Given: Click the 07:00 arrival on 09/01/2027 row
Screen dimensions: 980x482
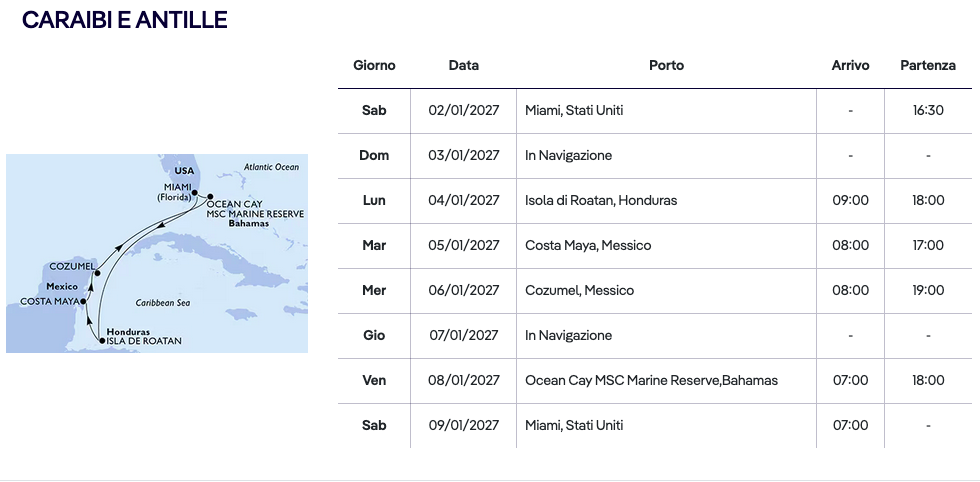Looking at the screenshot, I should pyautogui.click(x=851, y=426).
